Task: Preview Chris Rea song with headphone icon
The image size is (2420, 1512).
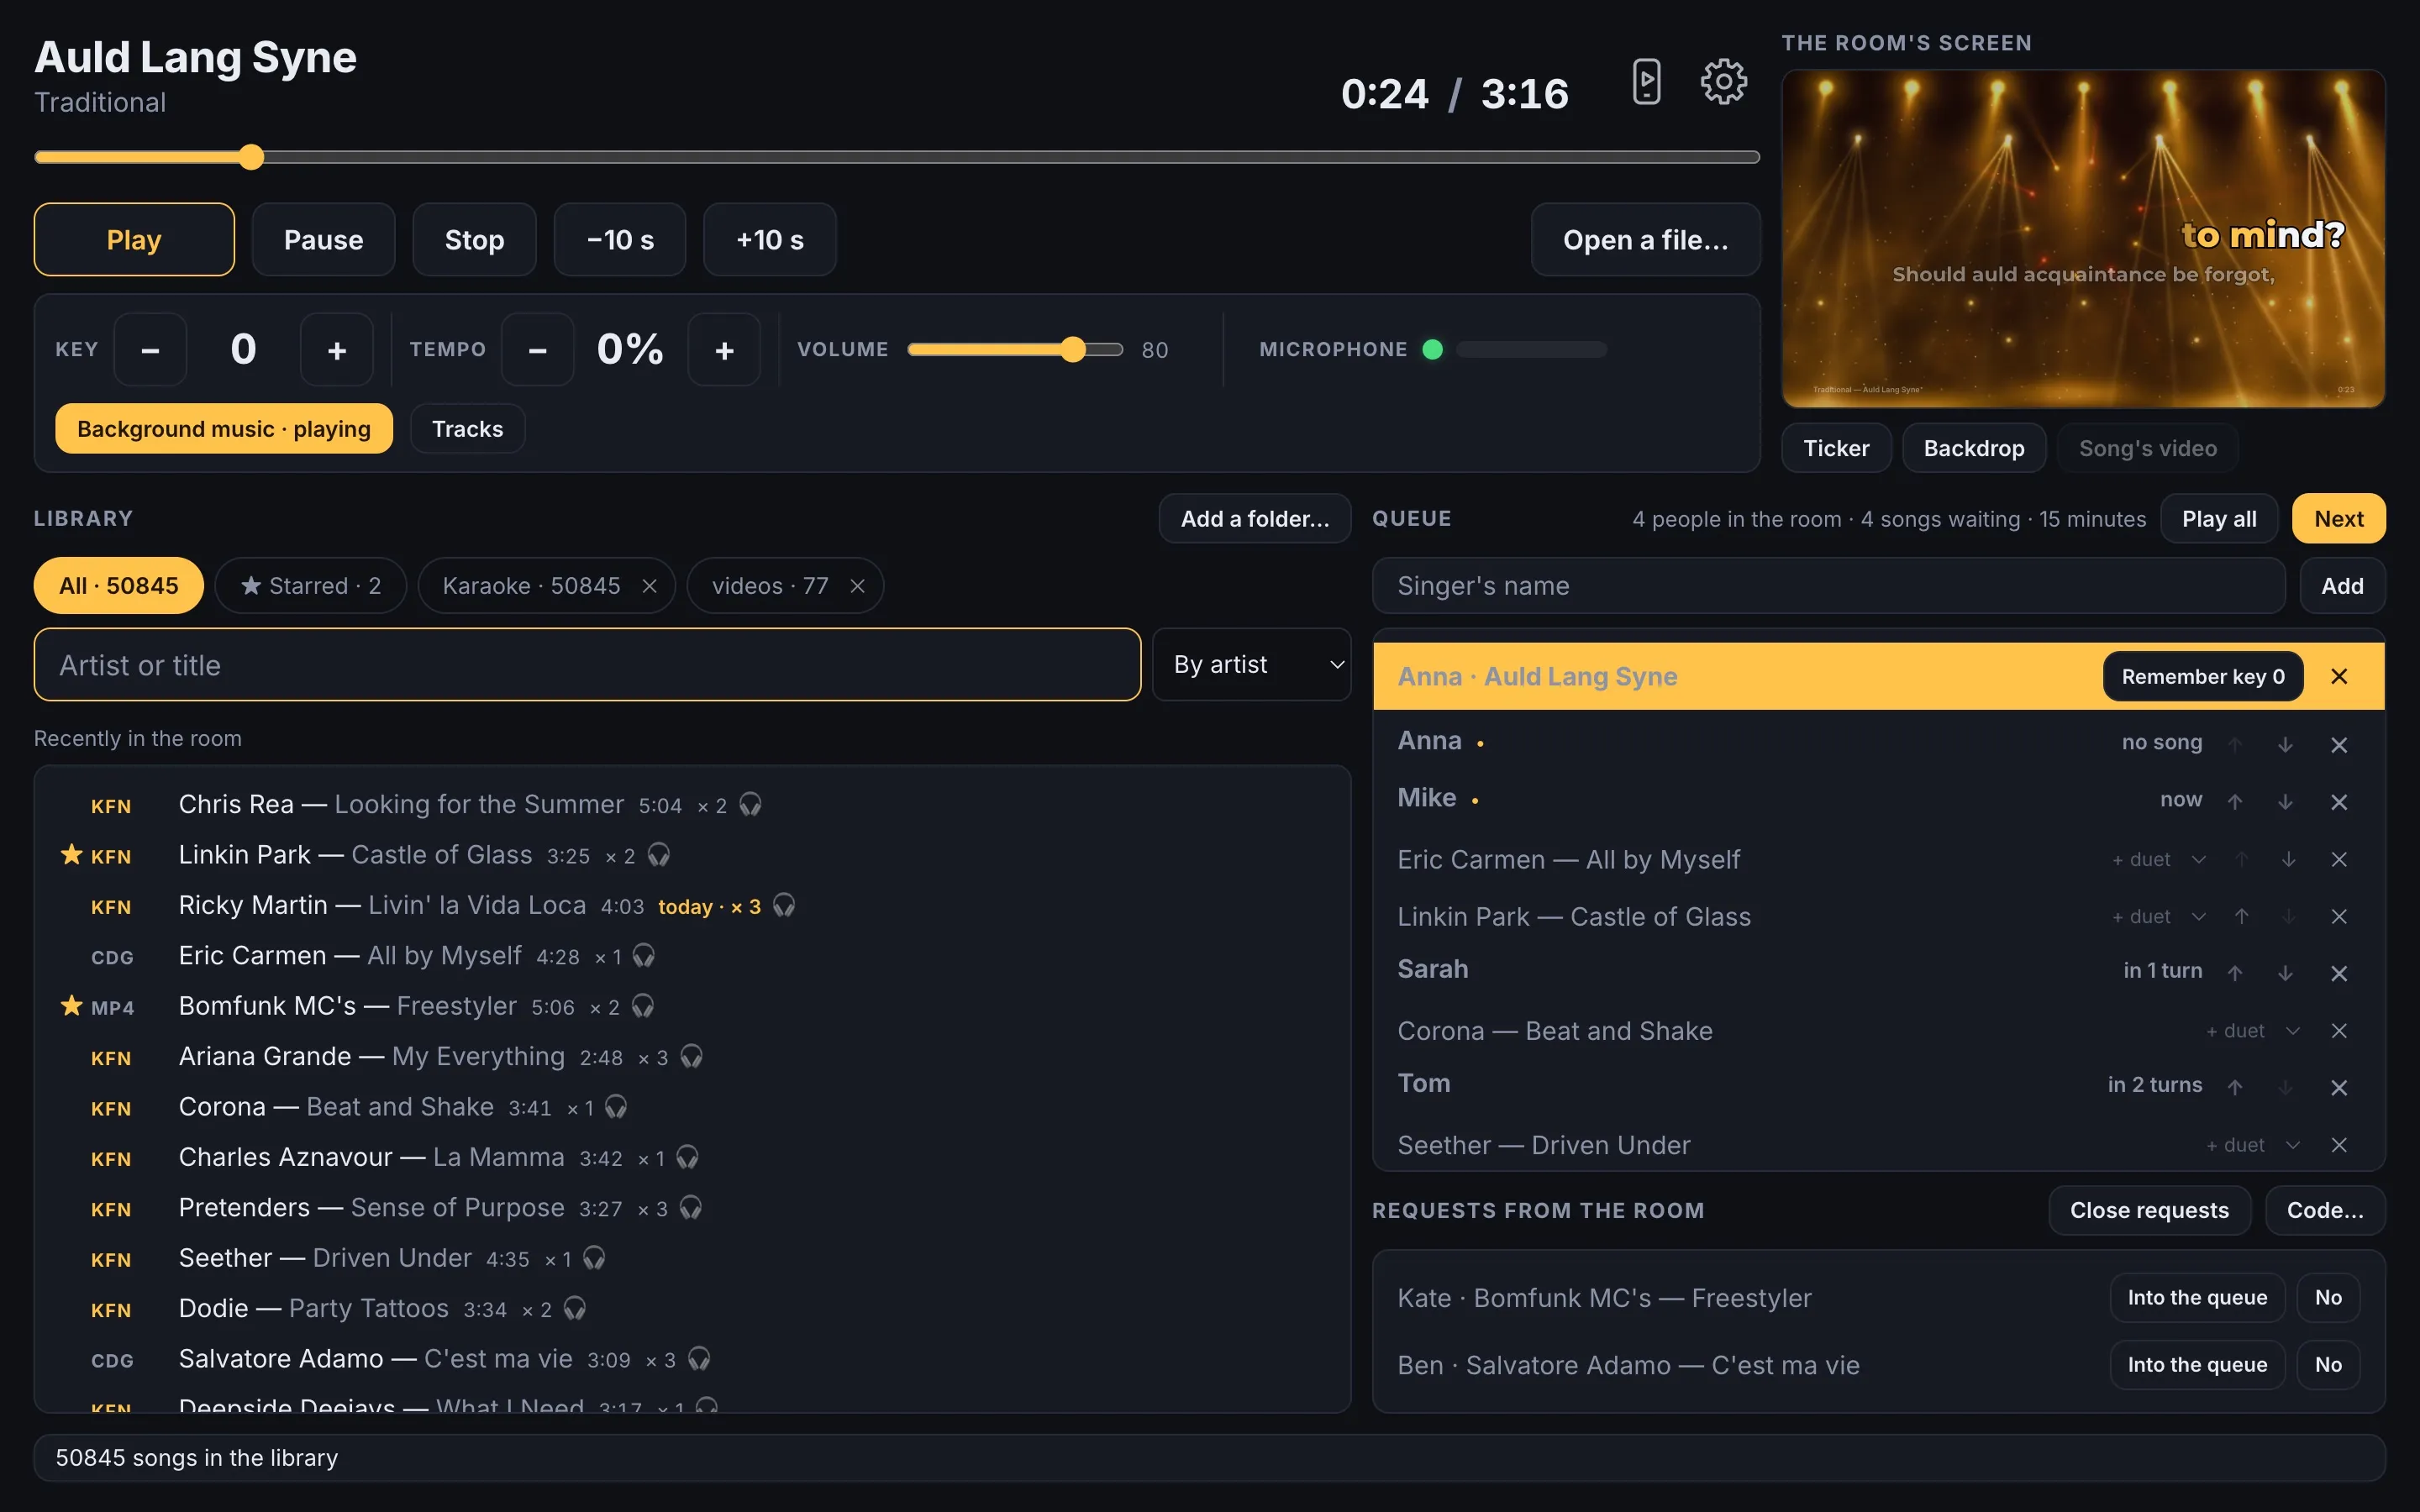Action: (x=750, y=805)
